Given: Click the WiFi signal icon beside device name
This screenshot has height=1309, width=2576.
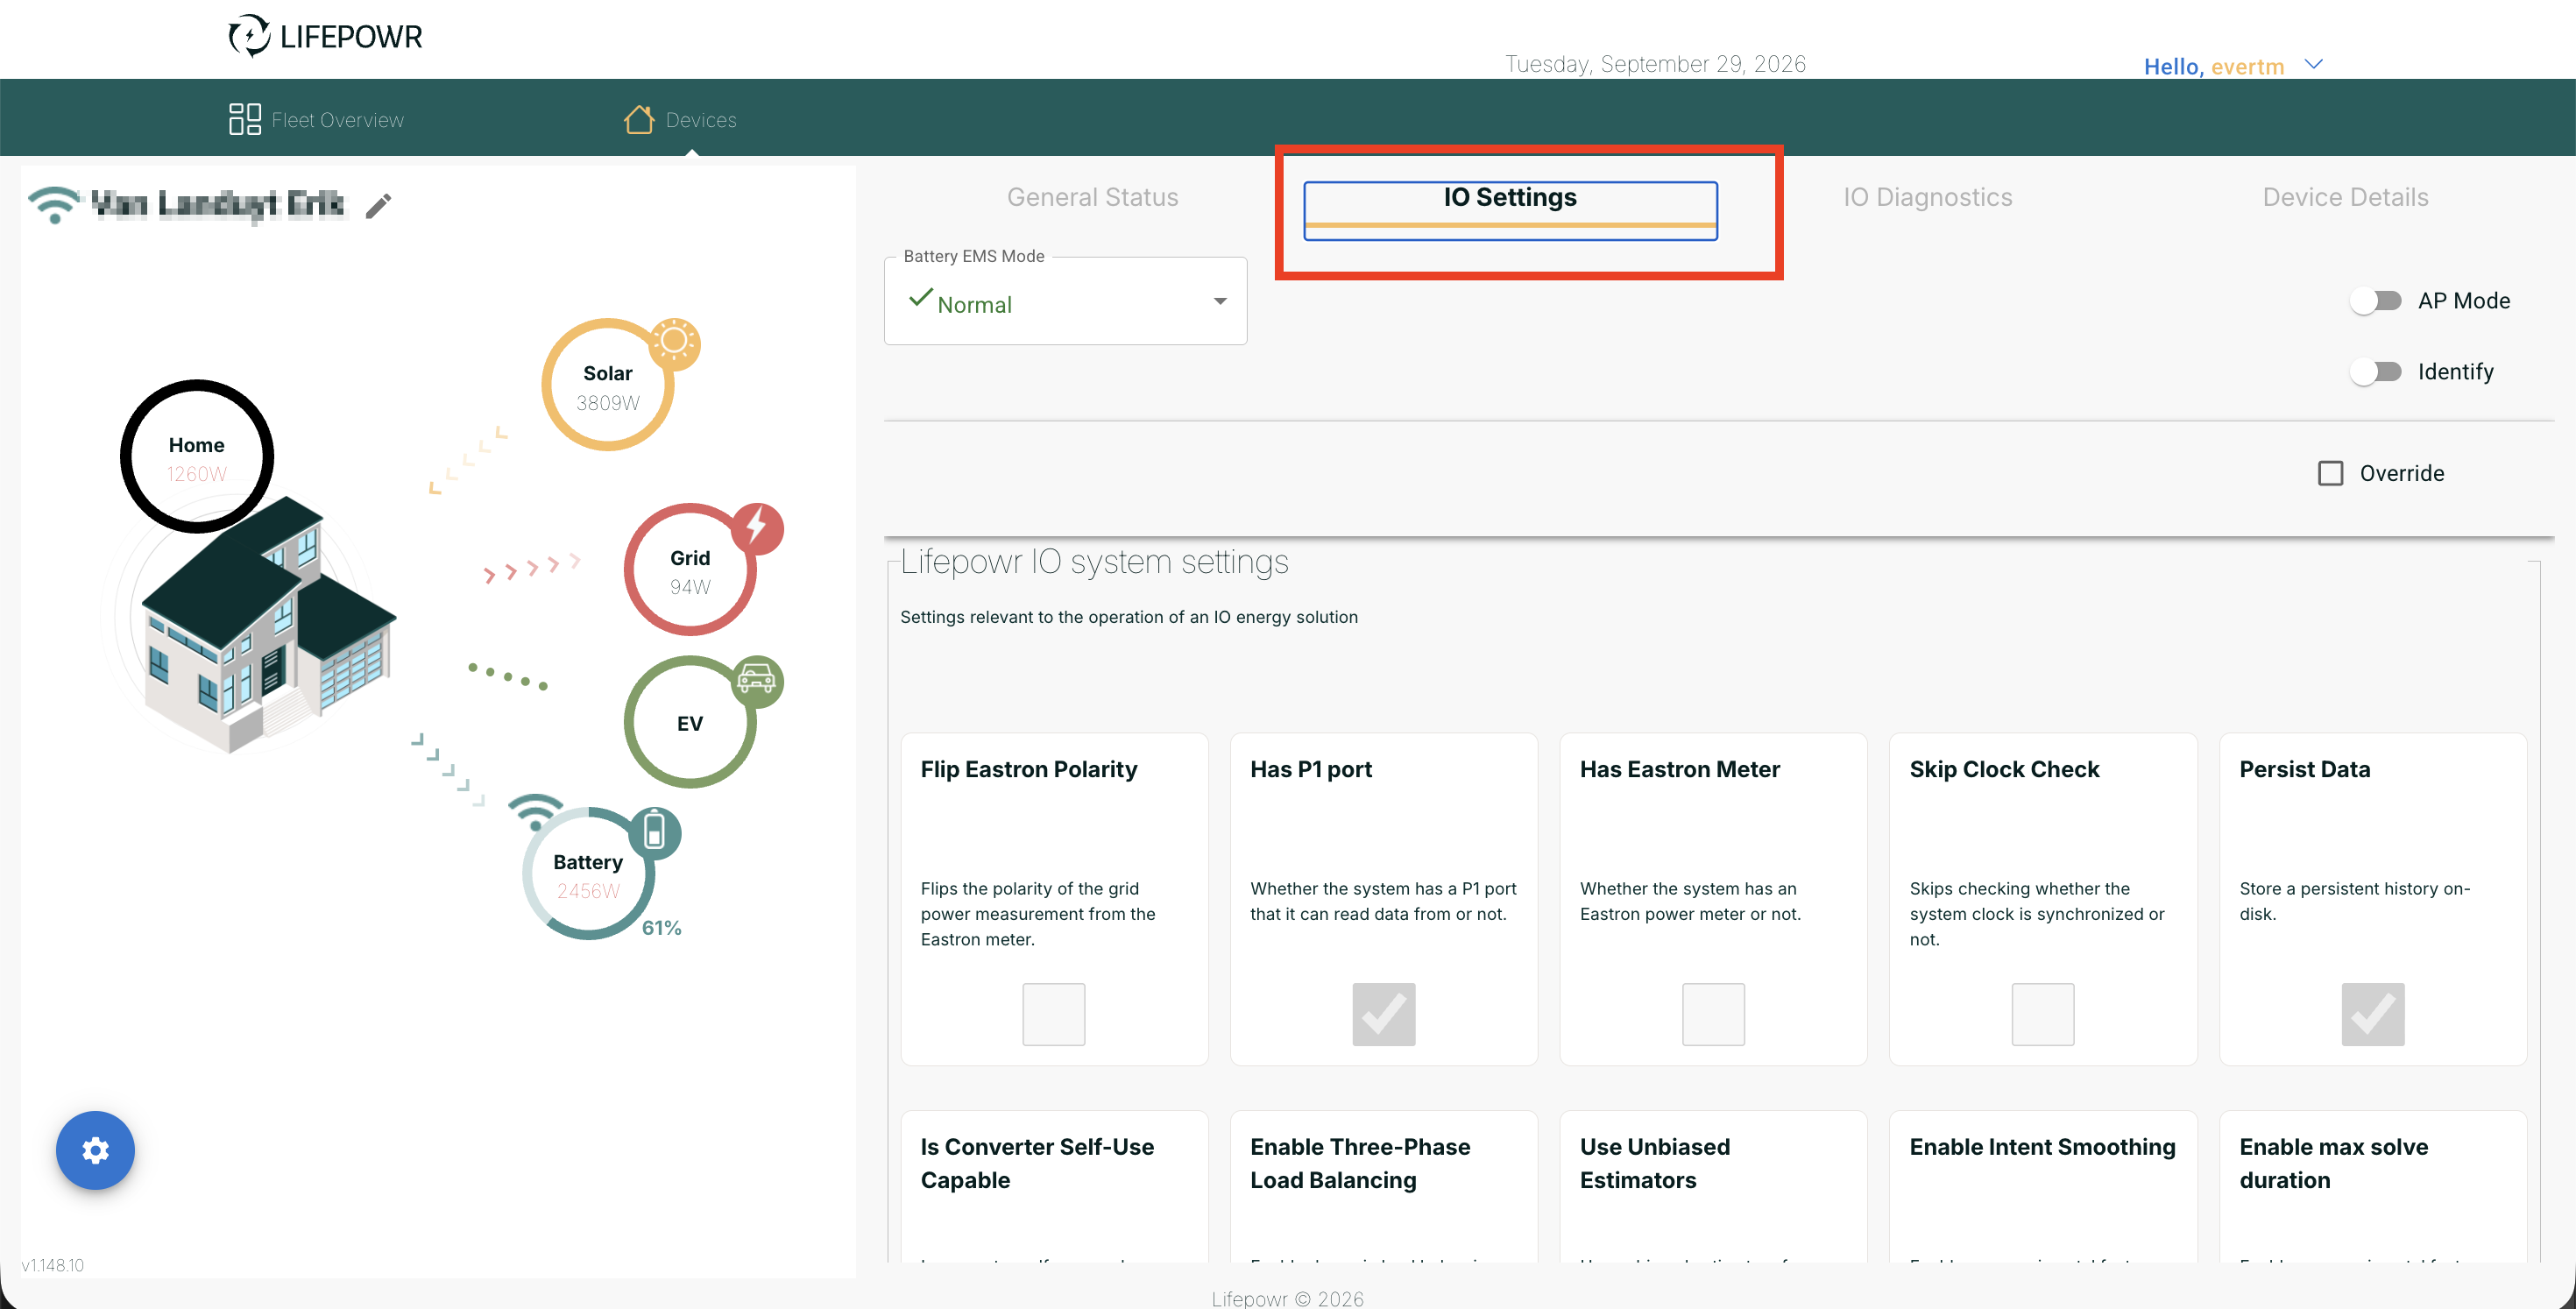Looking at the screenshot, I should point(54,204).
